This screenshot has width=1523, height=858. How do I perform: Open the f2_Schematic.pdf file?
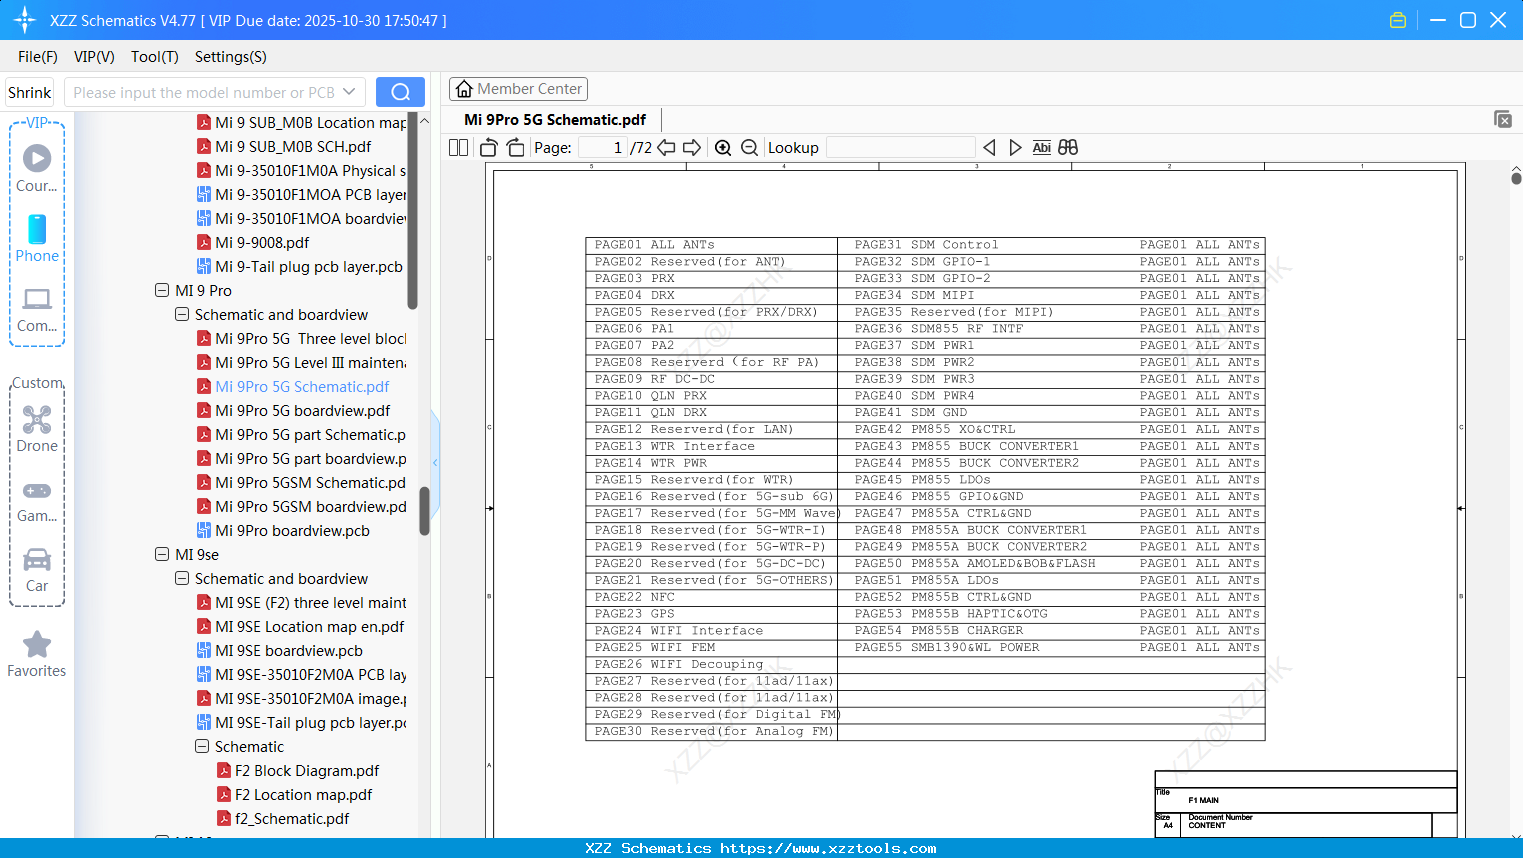(x=292, y=819)
